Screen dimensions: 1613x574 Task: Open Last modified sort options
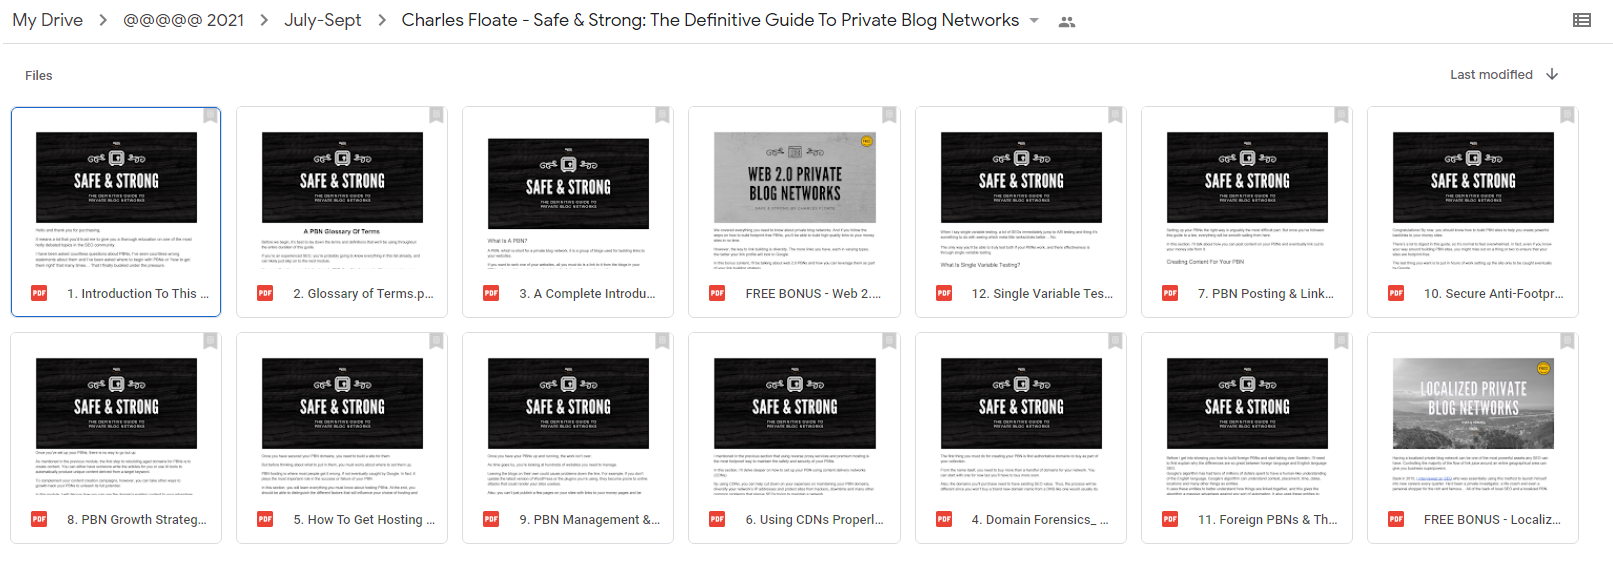pyautogui.click(x=1491, y=74)
